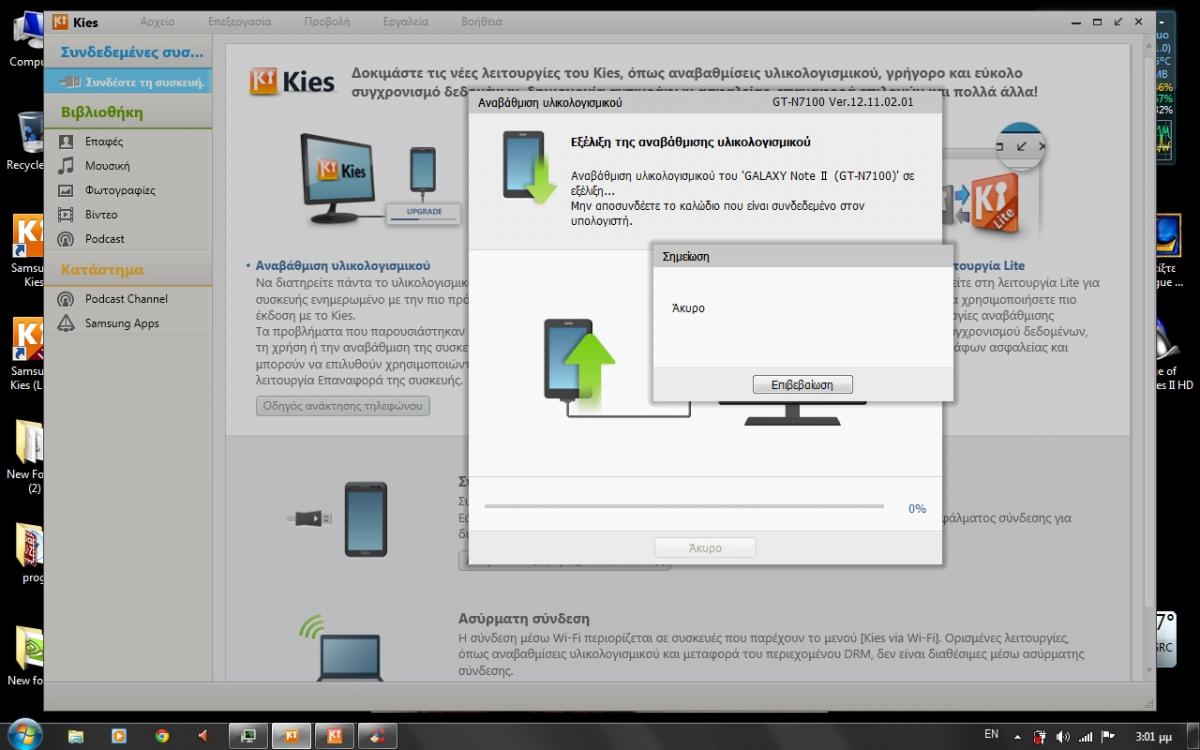
Task: Switch to the second Kies taskbar button
Action: coord(335,736)
